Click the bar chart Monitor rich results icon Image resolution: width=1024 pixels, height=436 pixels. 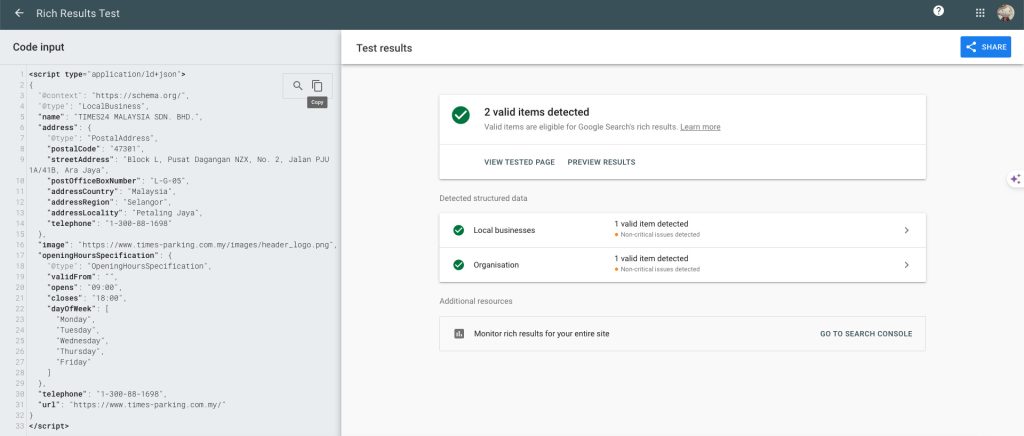(459, 333)
